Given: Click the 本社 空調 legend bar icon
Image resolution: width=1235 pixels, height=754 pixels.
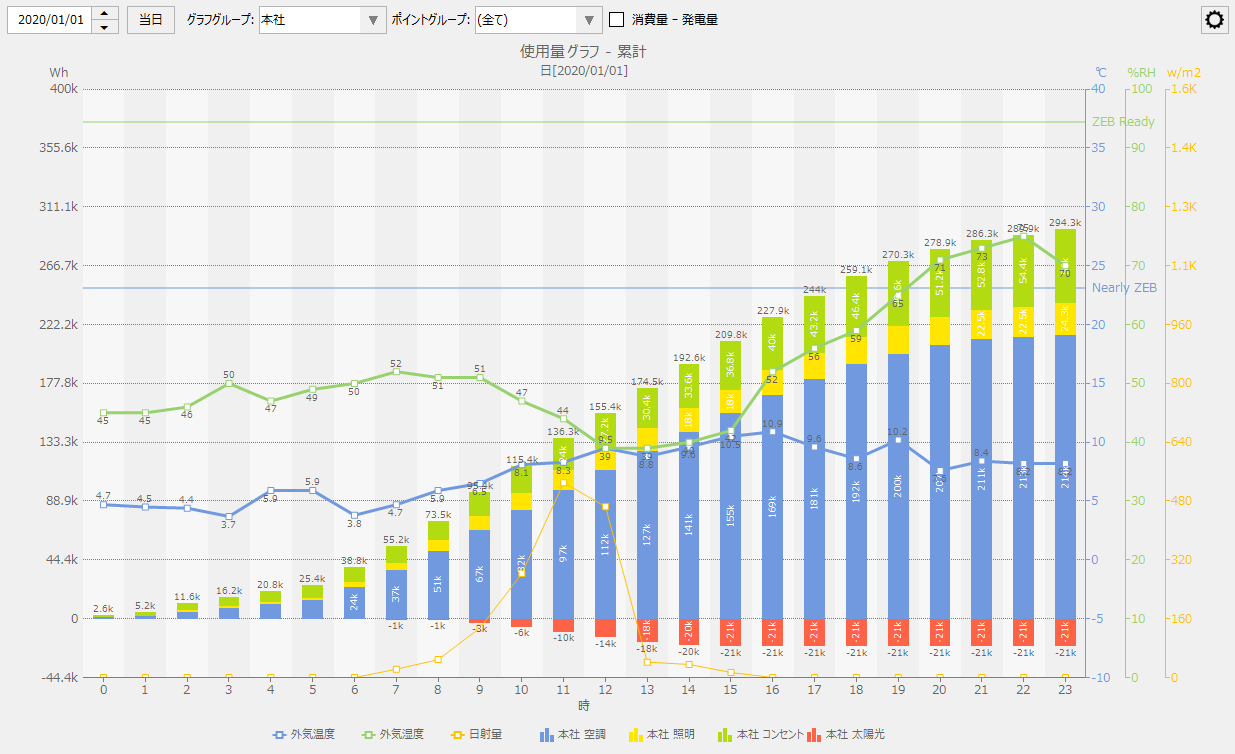Looking at the screenshot, I should tap(546, 735).
